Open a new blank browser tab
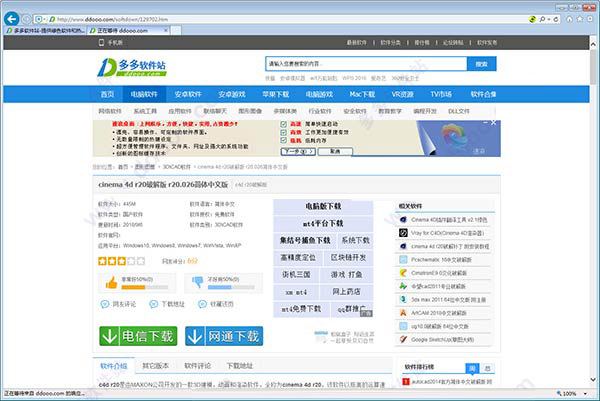600x401 pixels. (x=176, y=30)
